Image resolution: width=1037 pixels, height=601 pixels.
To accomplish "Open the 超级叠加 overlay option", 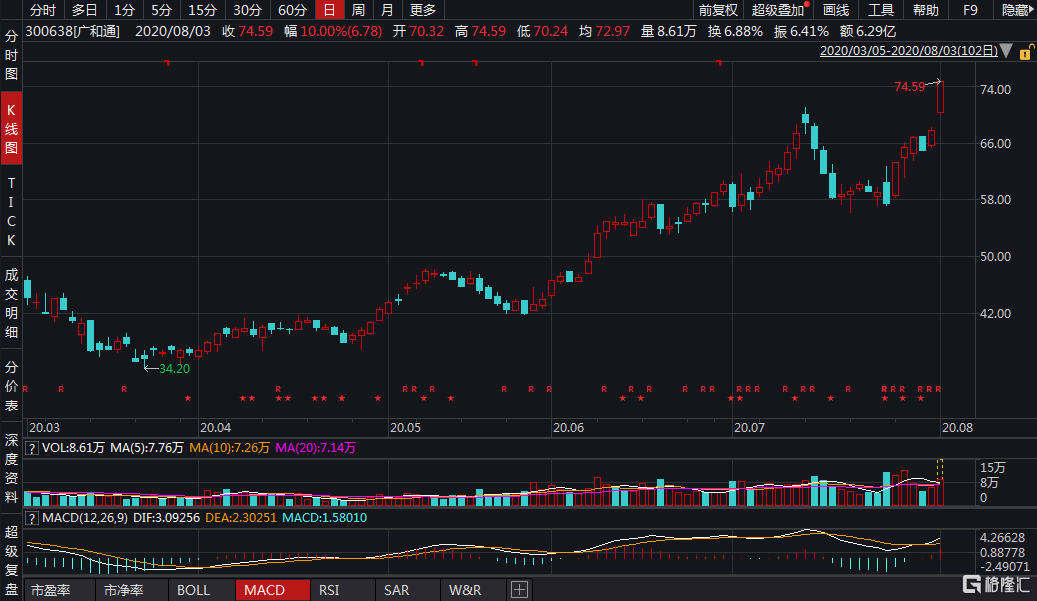I will point(778,10).
